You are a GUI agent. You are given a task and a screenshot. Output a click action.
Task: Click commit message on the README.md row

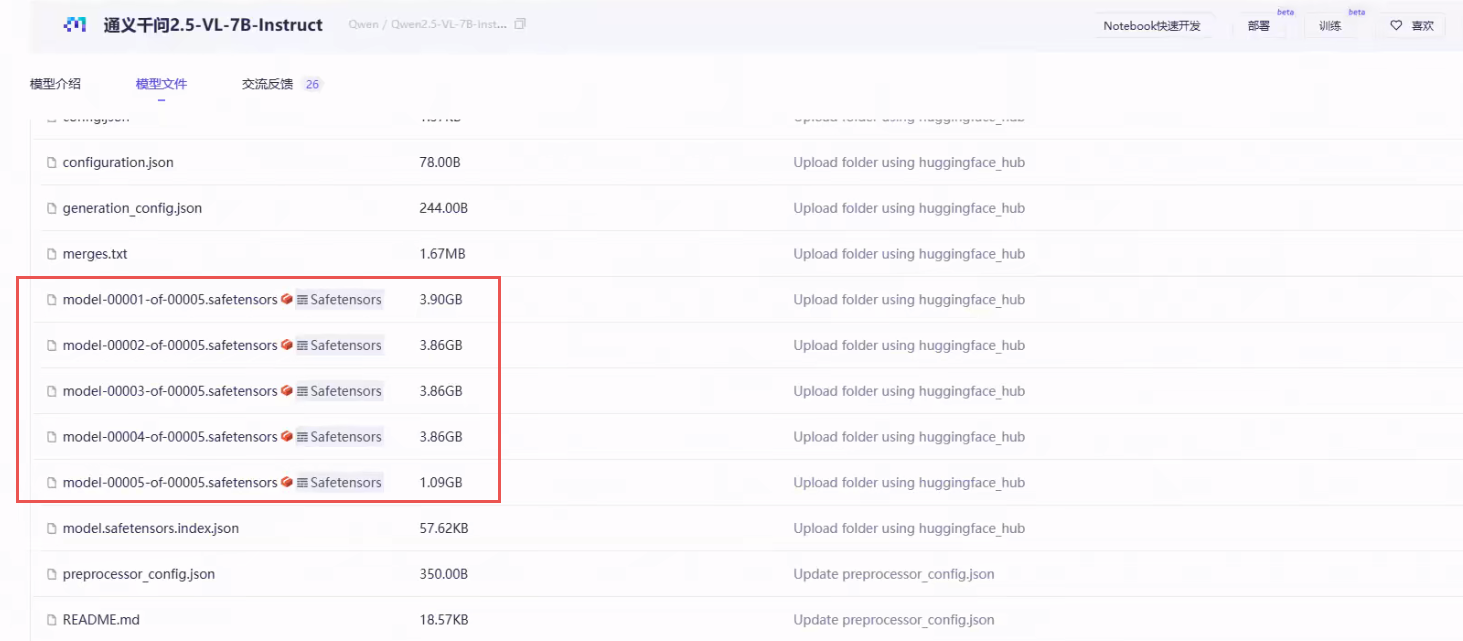coord(894,620)
